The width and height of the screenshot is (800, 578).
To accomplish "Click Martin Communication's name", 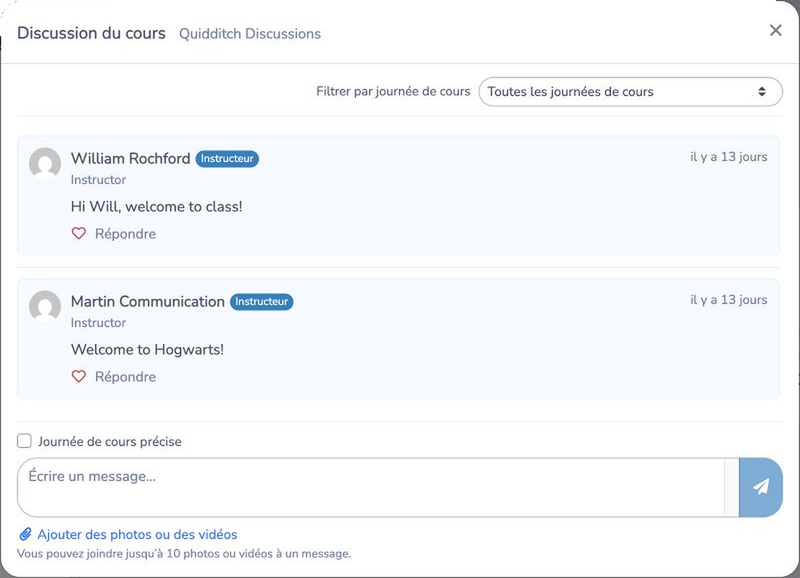I will [x=148, y=301].
